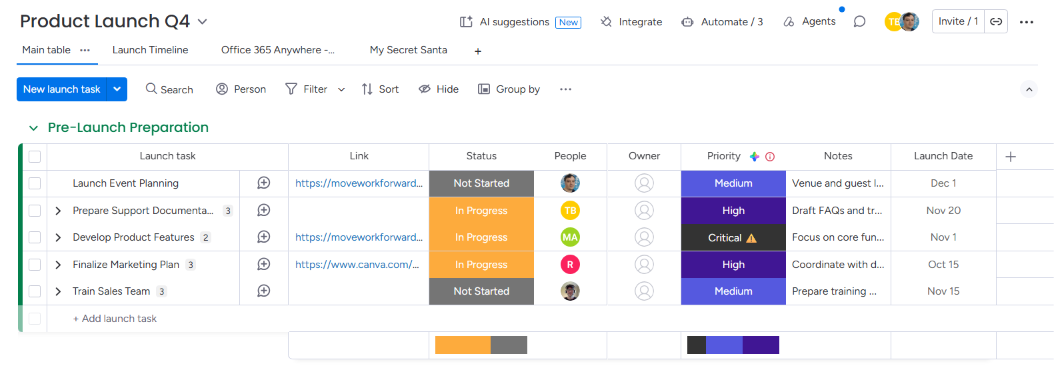Copy the board link via the link icon

pos(996,22)
